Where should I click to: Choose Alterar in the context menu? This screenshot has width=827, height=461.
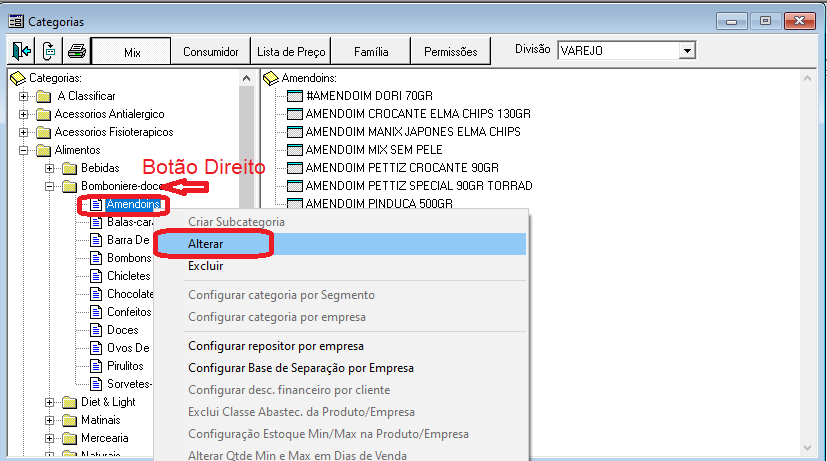click(x=341, y=244)
